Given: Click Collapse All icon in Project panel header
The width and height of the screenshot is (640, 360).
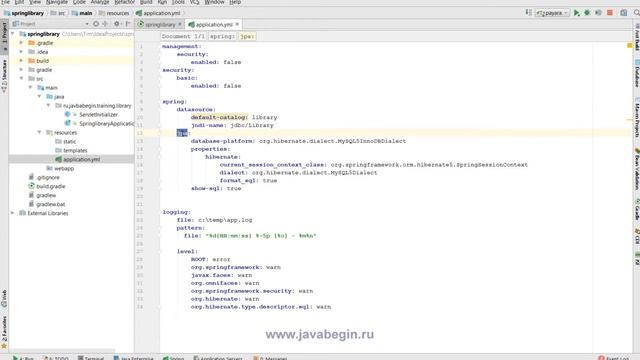Looking at the screenshot, I should tap(105, 24).
